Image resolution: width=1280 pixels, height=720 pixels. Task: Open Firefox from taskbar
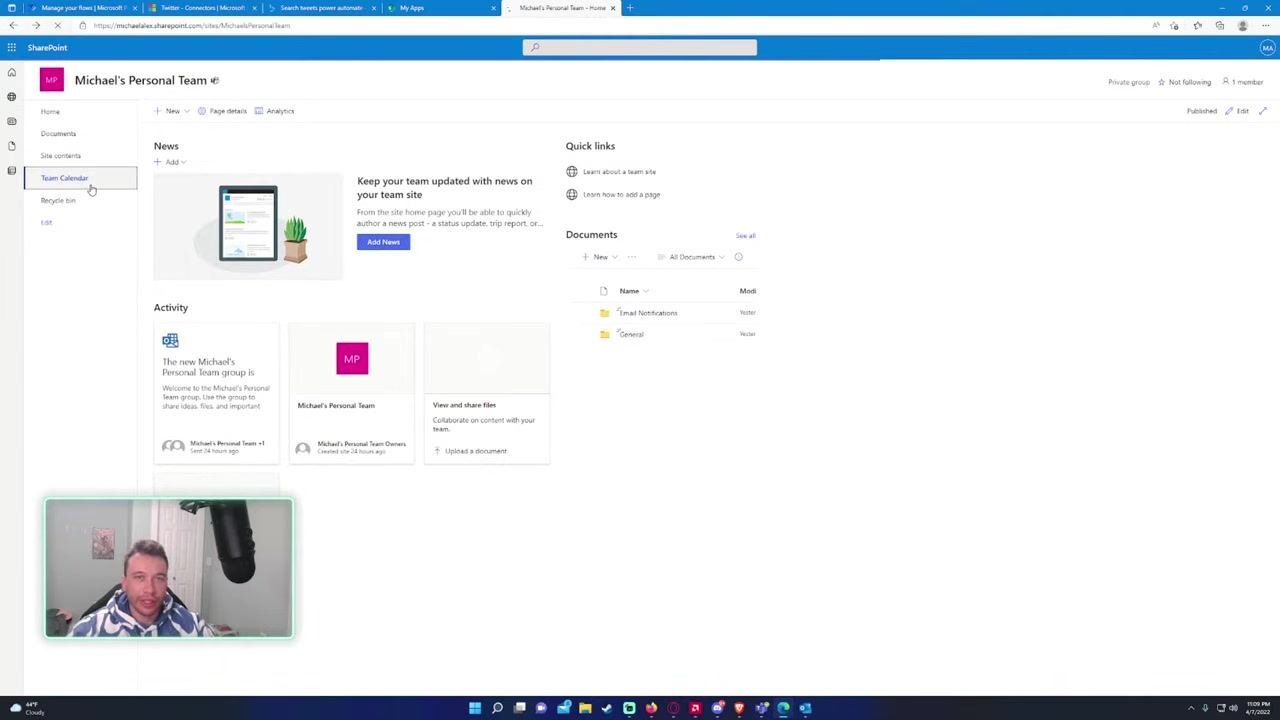651,708
